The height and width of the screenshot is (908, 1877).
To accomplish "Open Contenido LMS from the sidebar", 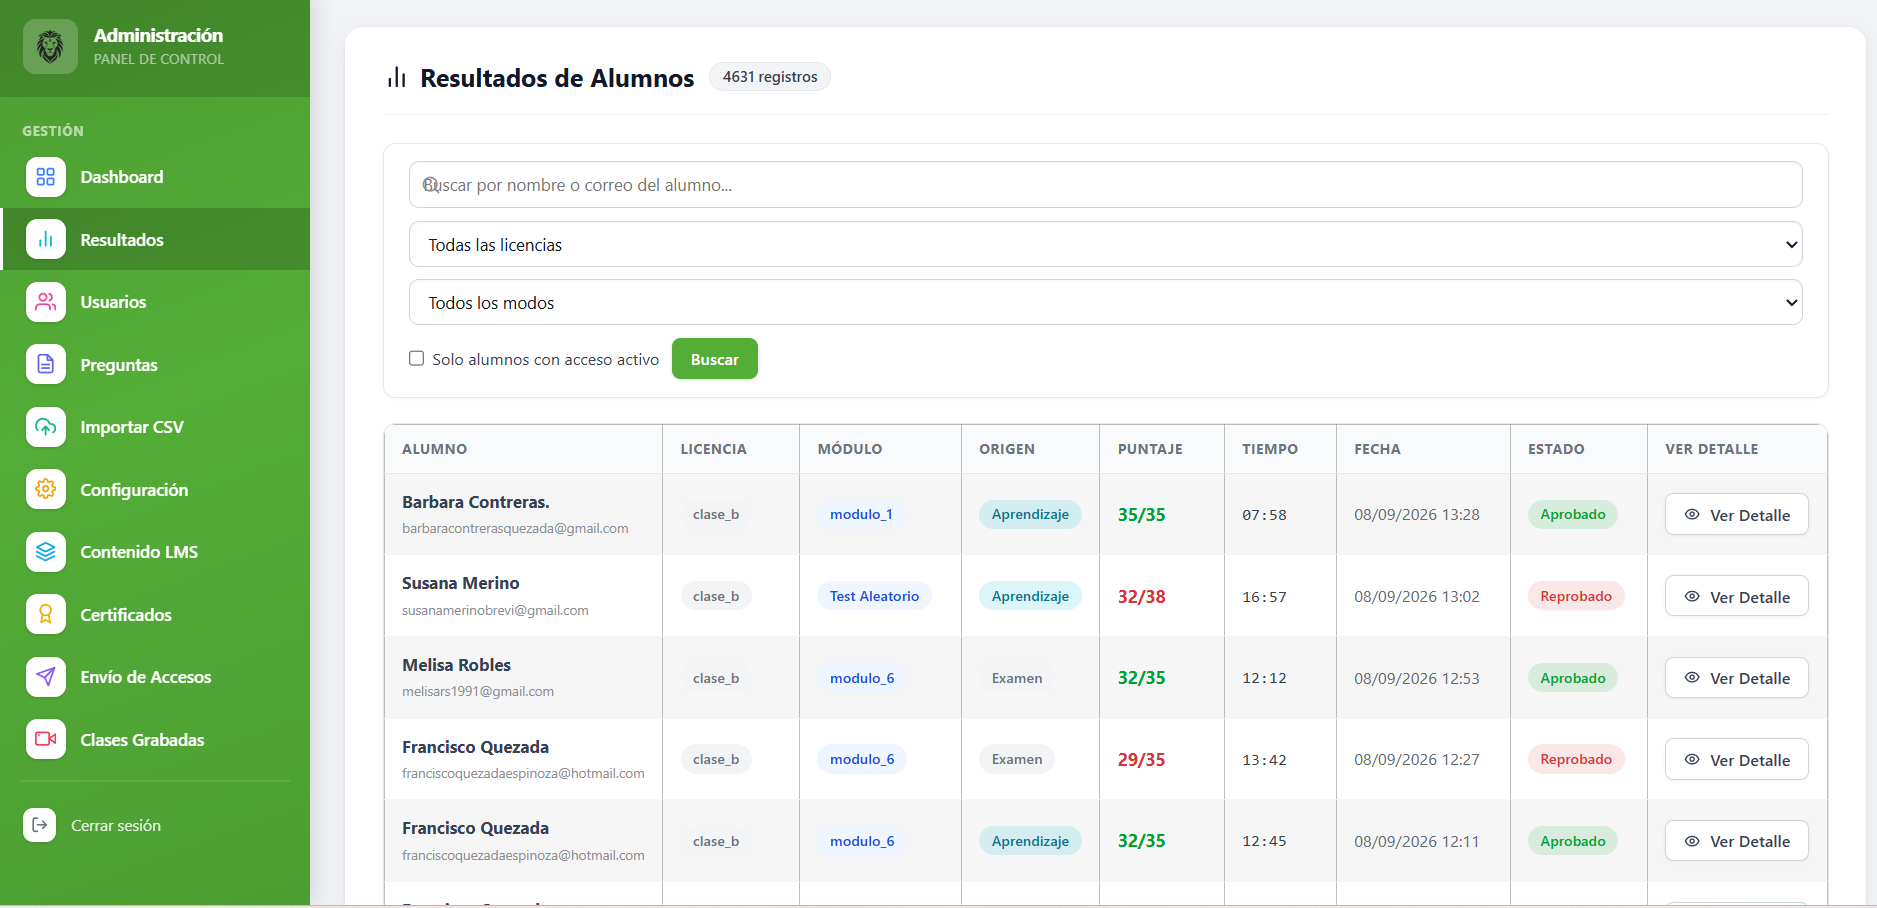I will (155, 552).
